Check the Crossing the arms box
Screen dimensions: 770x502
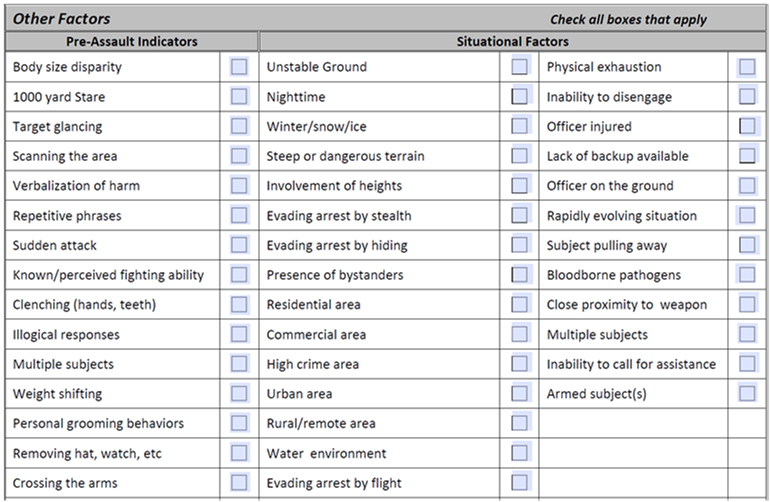click(x=239, y=483)
